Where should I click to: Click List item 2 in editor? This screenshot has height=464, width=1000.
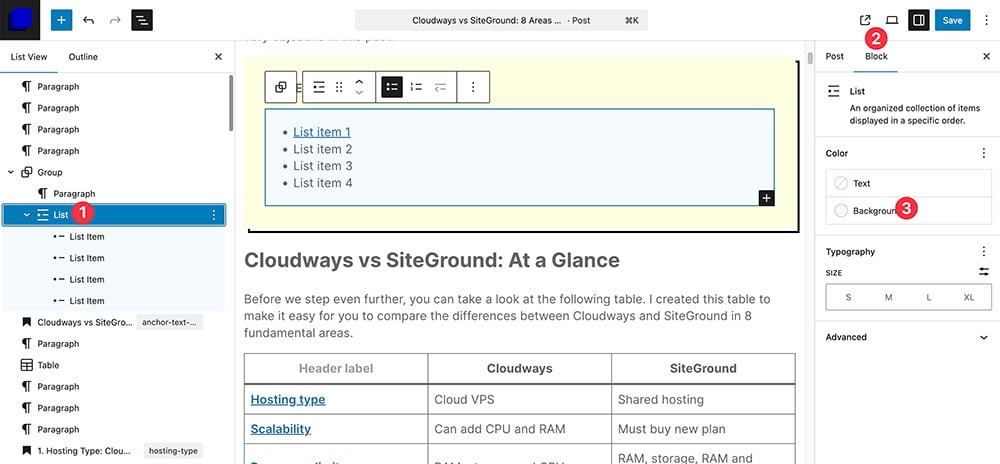coord(323,149)
